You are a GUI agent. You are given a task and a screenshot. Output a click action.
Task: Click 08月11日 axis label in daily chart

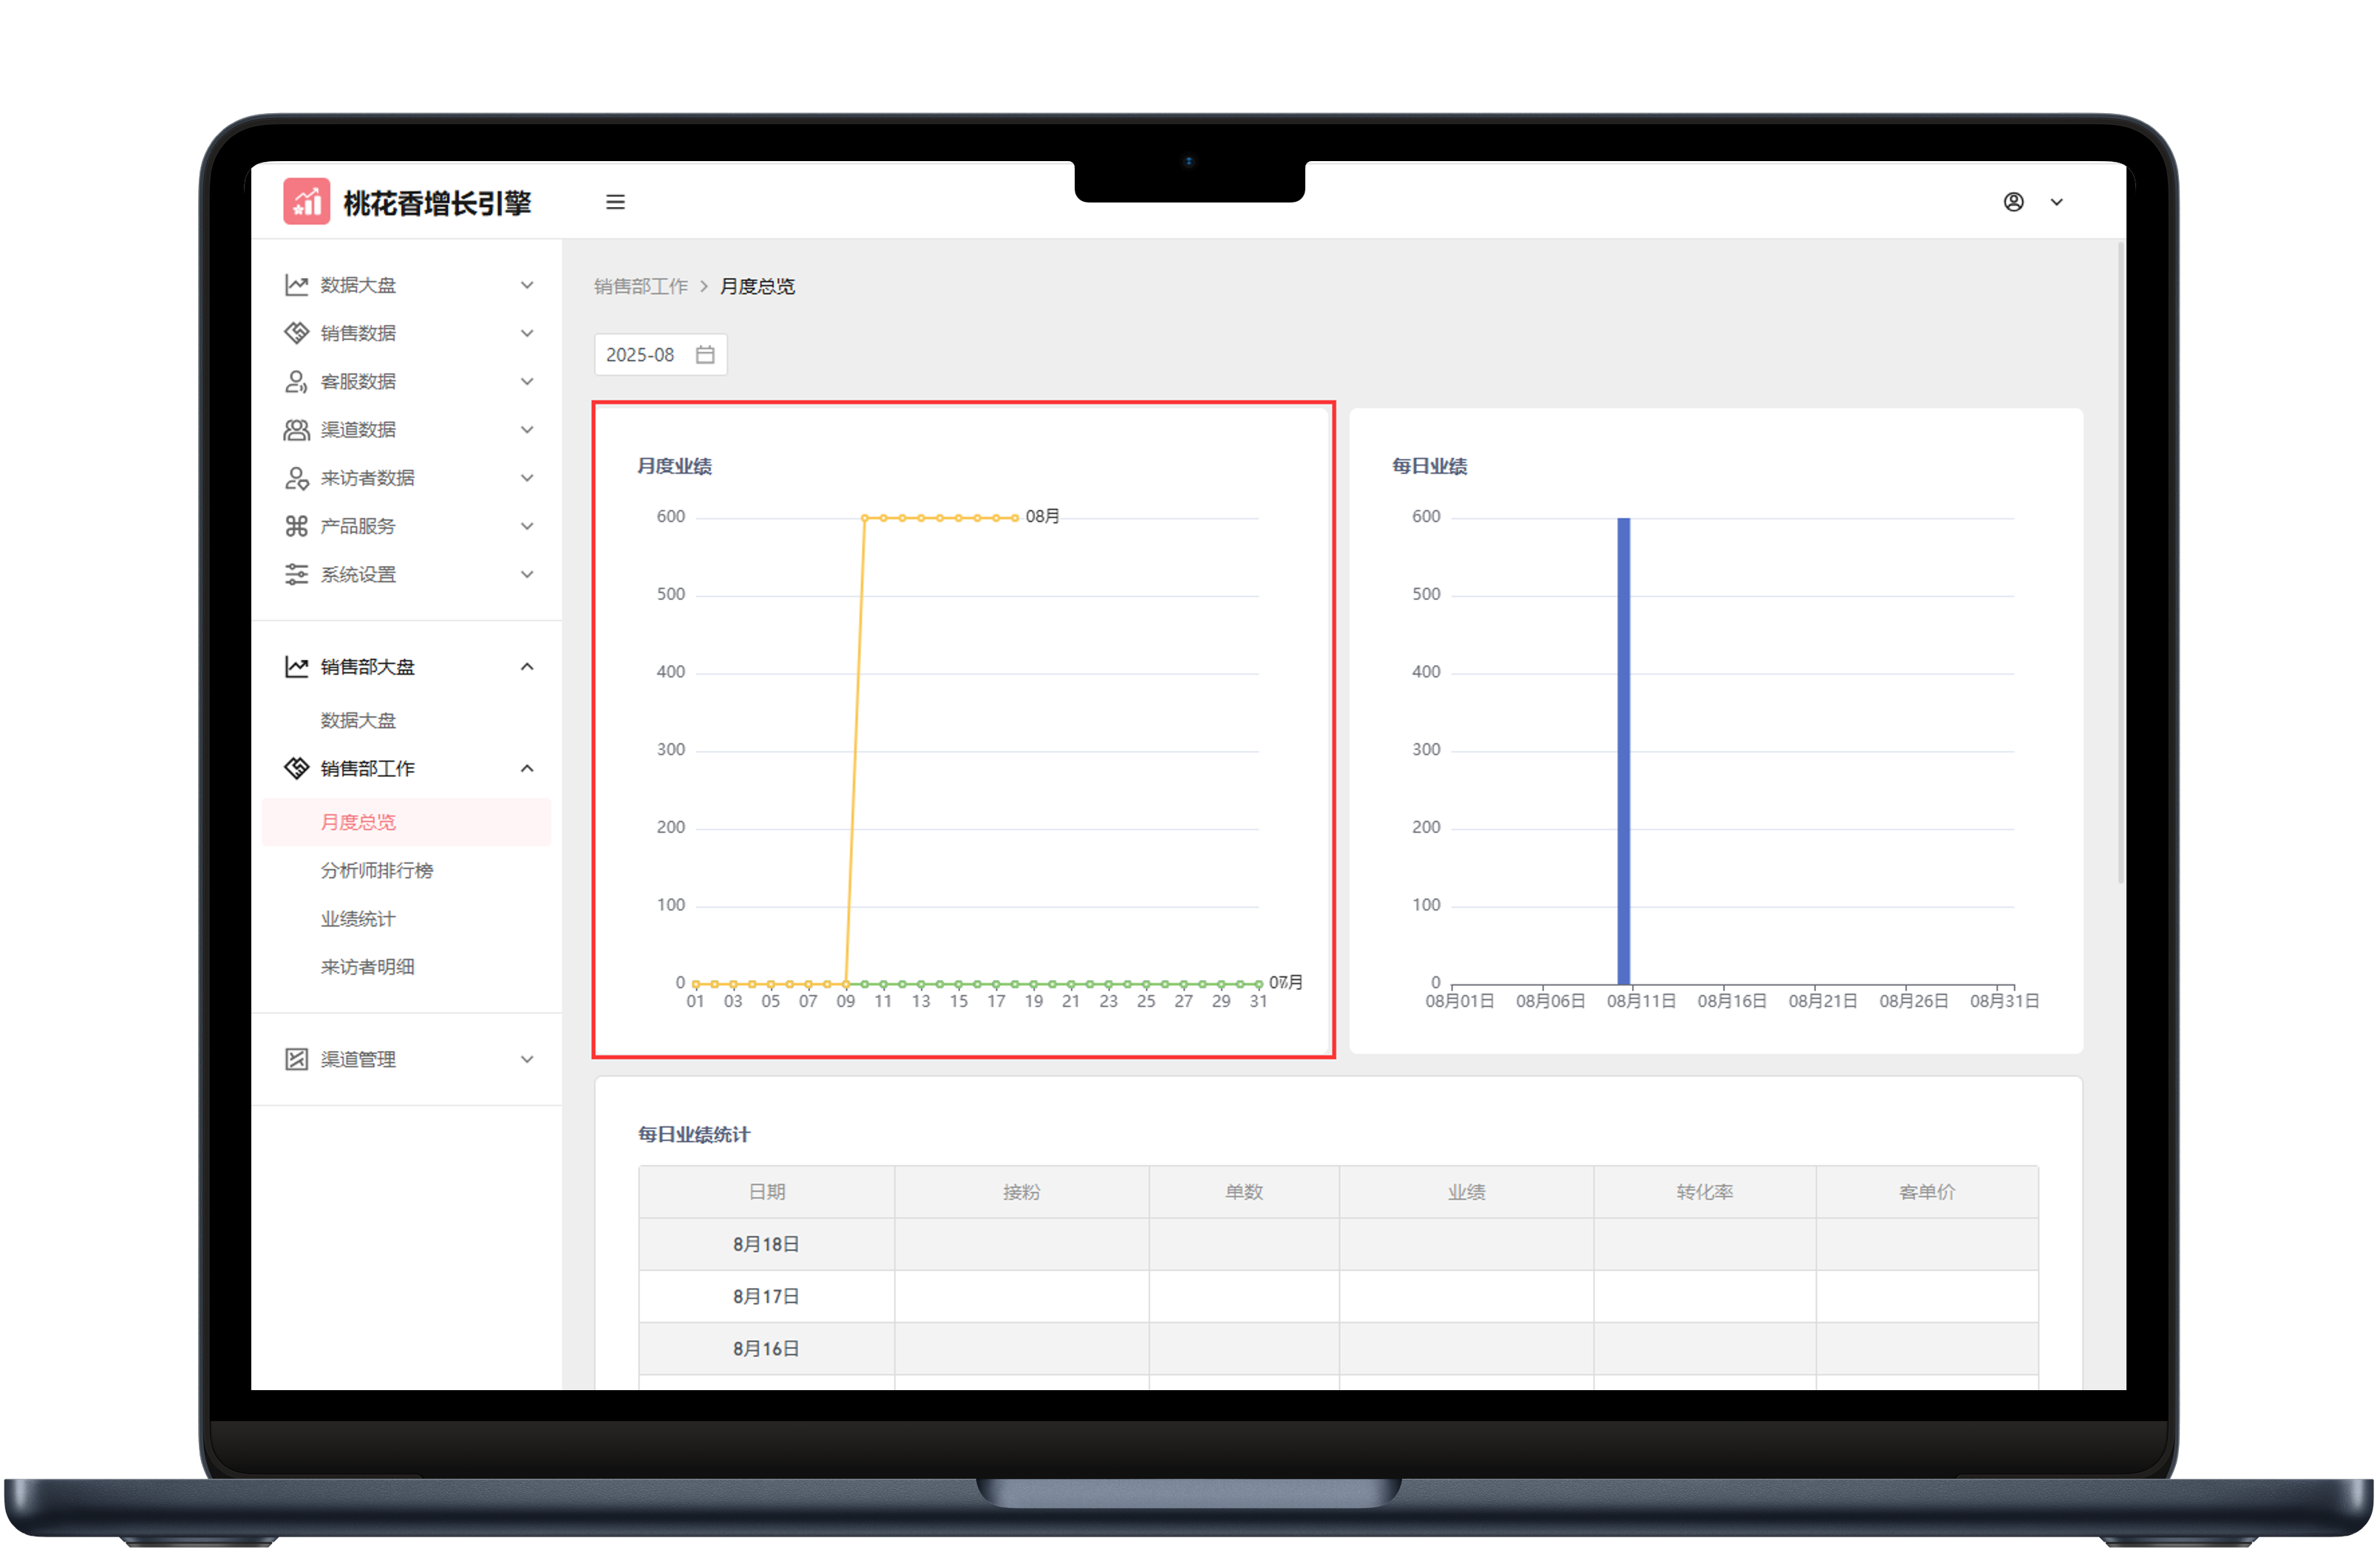(x=1641, y=1001)
